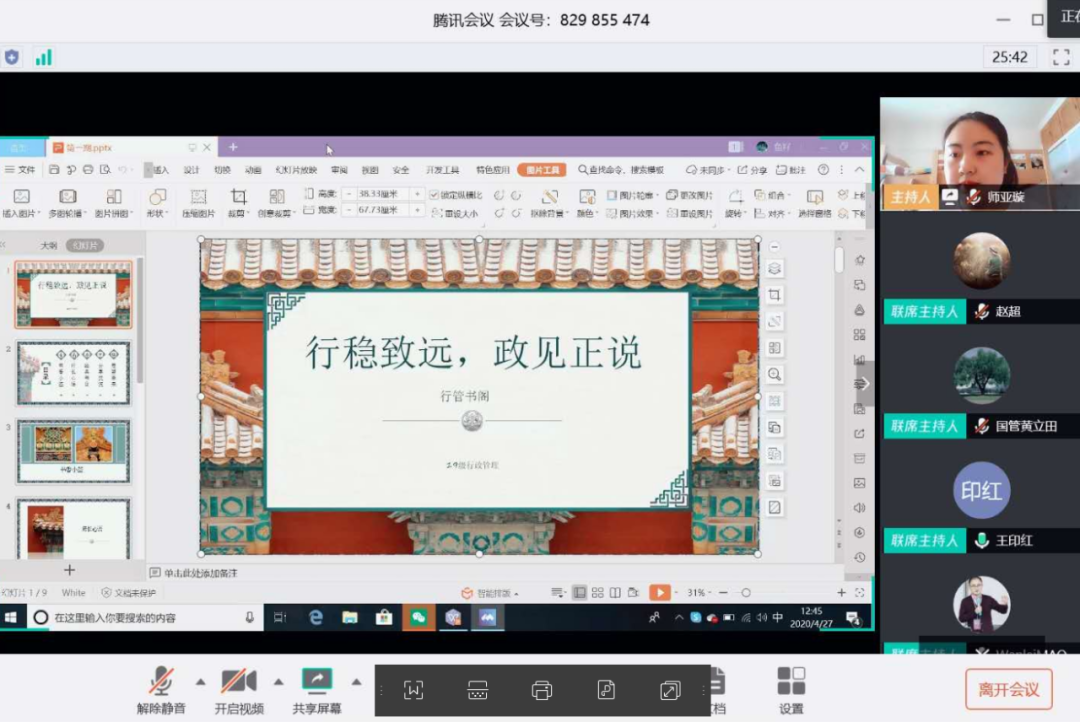The width and height of the screenshot is (1080, 722).
Task: Click Share Screen (共享屏幕) button
Action: pyautogui.click(x=317, y=690)
